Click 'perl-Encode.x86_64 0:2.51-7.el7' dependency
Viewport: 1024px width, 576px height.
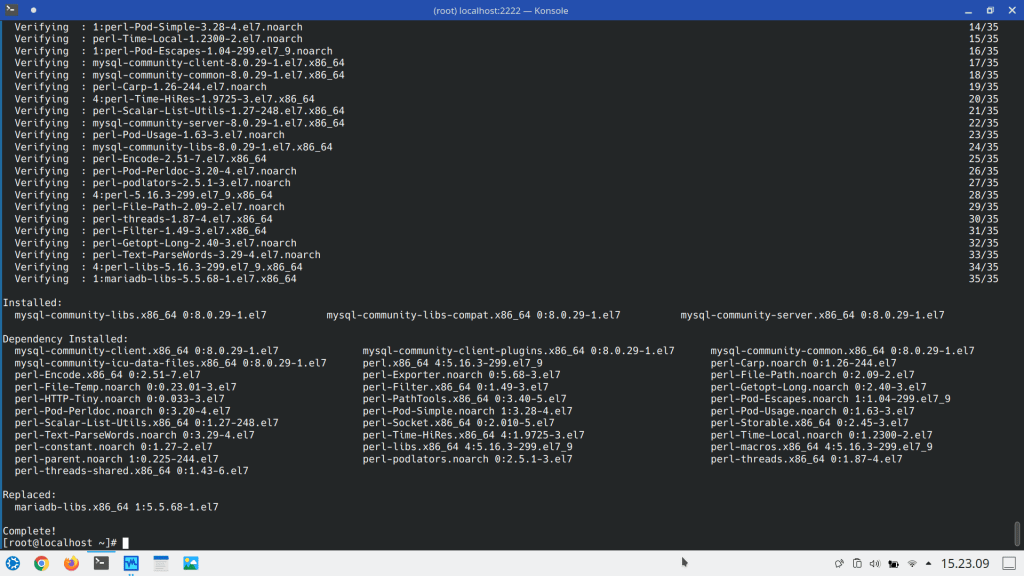click(107, 375)
